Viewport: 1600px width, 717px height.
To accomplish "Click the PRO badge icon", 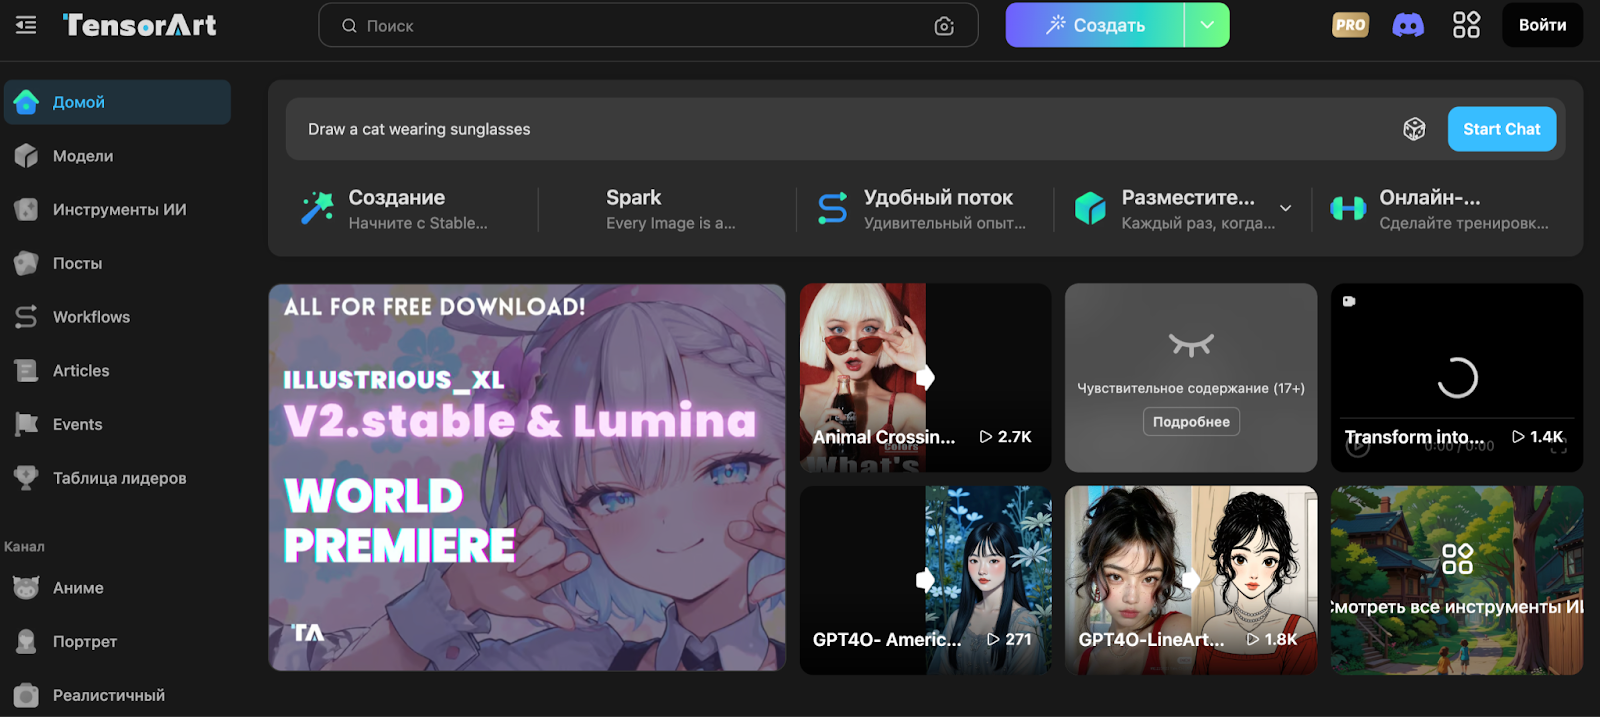I will pyautogui.click(x=1350, y=25).
